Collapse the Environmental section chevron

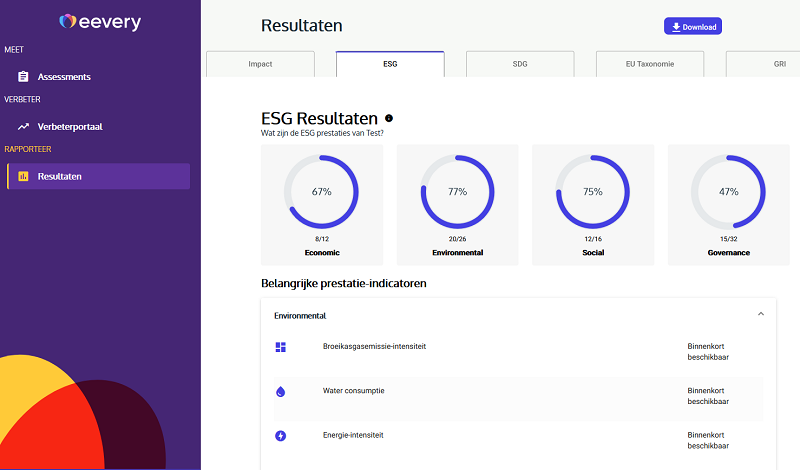point(761,314)
